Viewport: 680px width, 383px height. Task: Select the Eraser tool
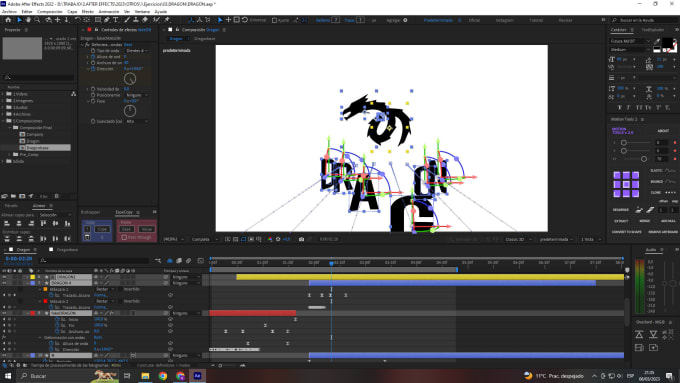[145, 20]
